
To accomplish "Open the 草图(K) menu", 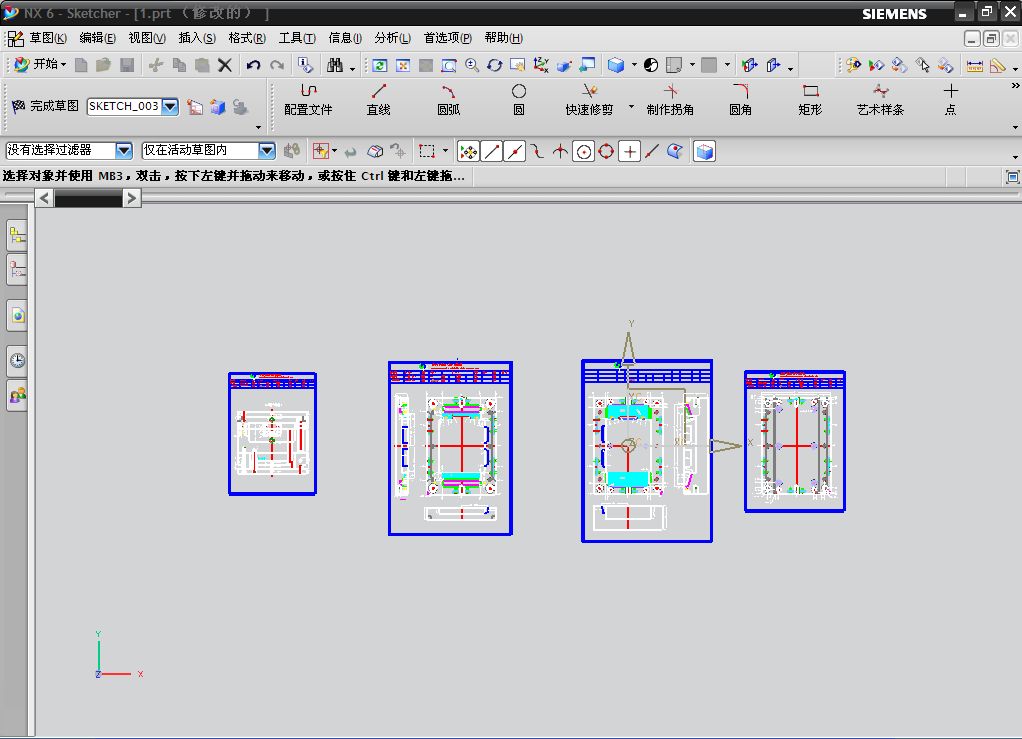I will (48, 38).
